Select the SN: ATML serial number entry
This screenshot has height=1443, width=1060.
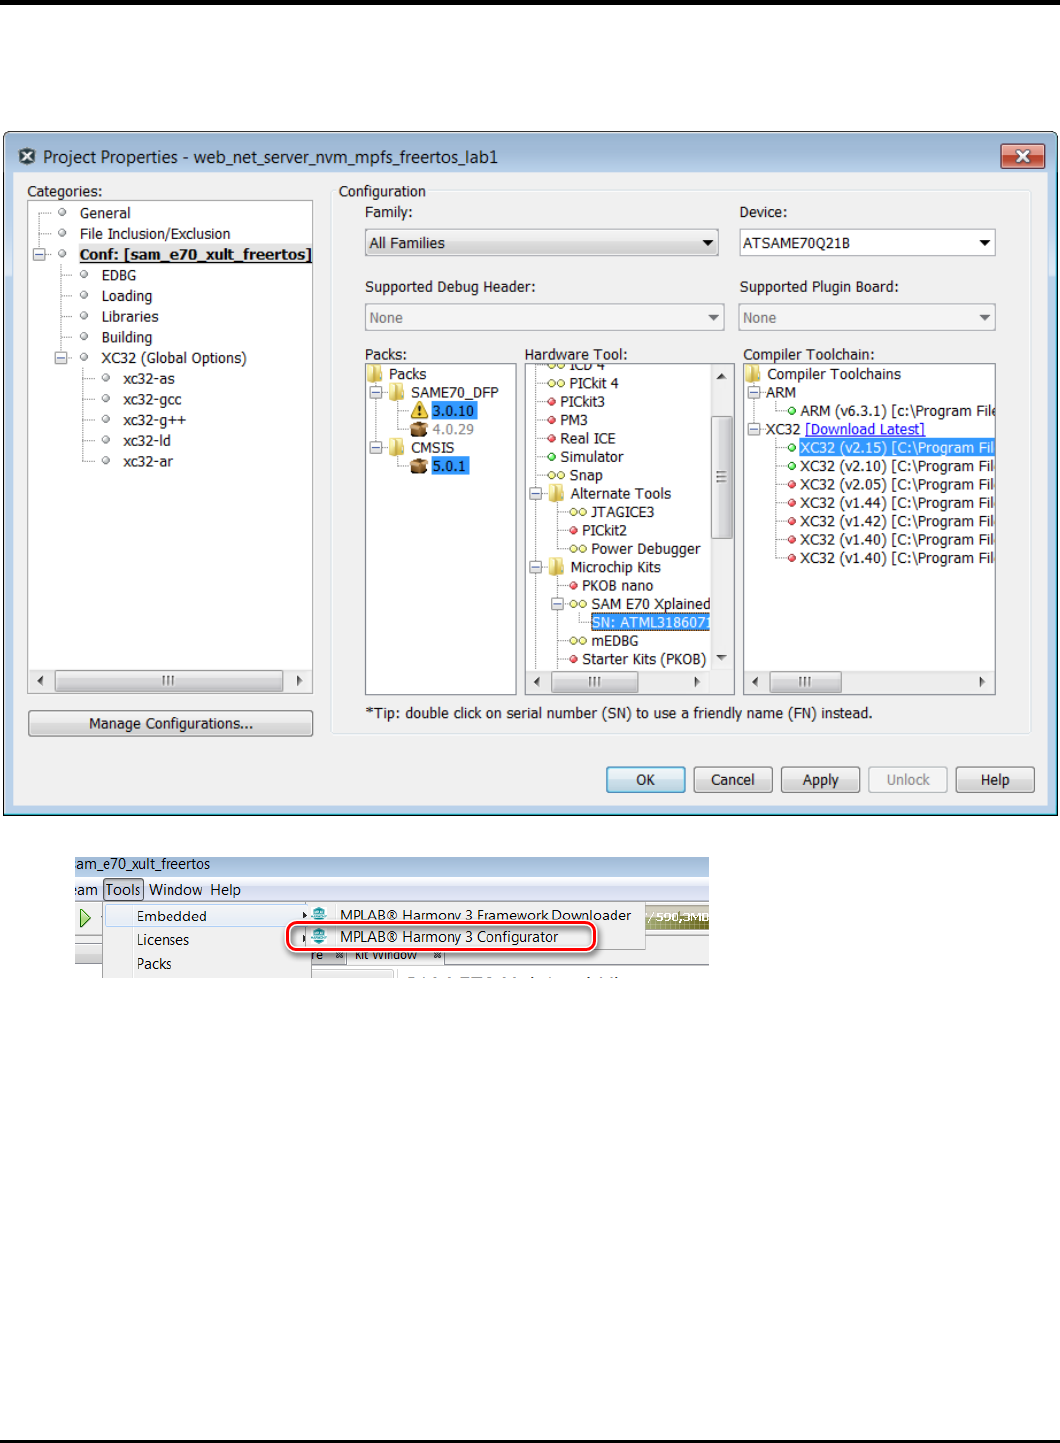point(650,623)
